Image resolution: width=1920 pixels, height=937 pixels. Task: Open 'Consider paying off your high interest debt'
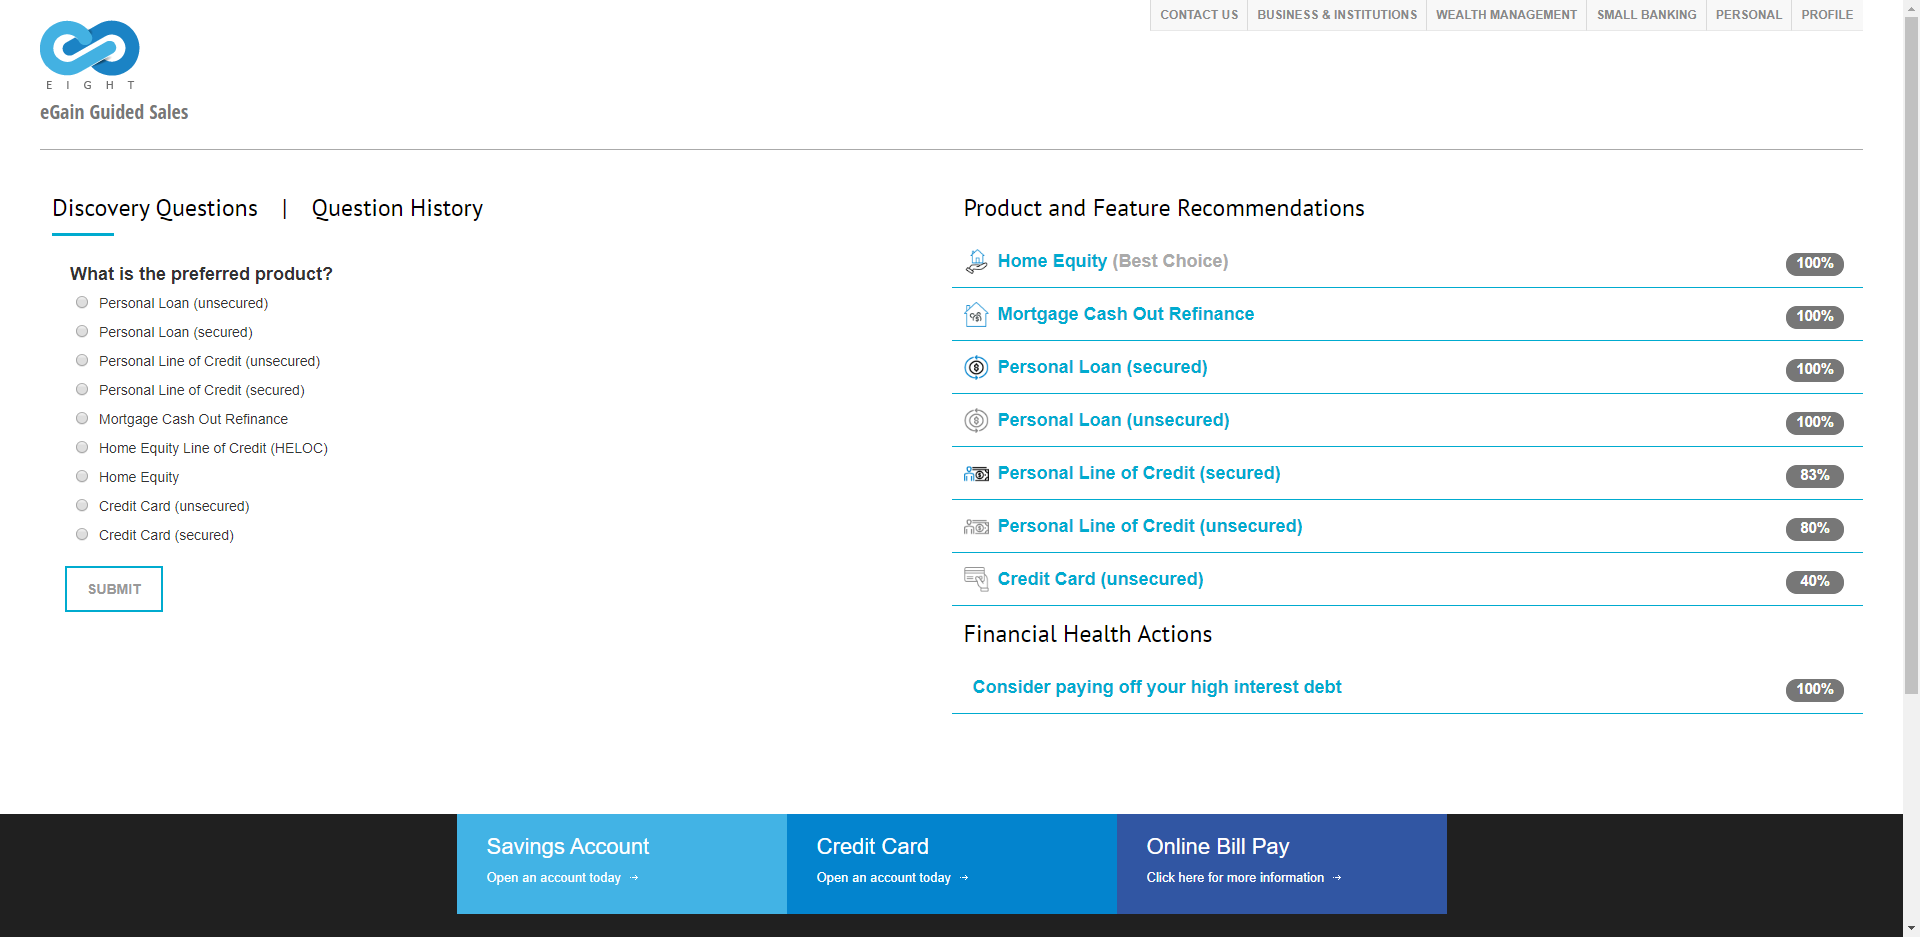(1157, 687)
